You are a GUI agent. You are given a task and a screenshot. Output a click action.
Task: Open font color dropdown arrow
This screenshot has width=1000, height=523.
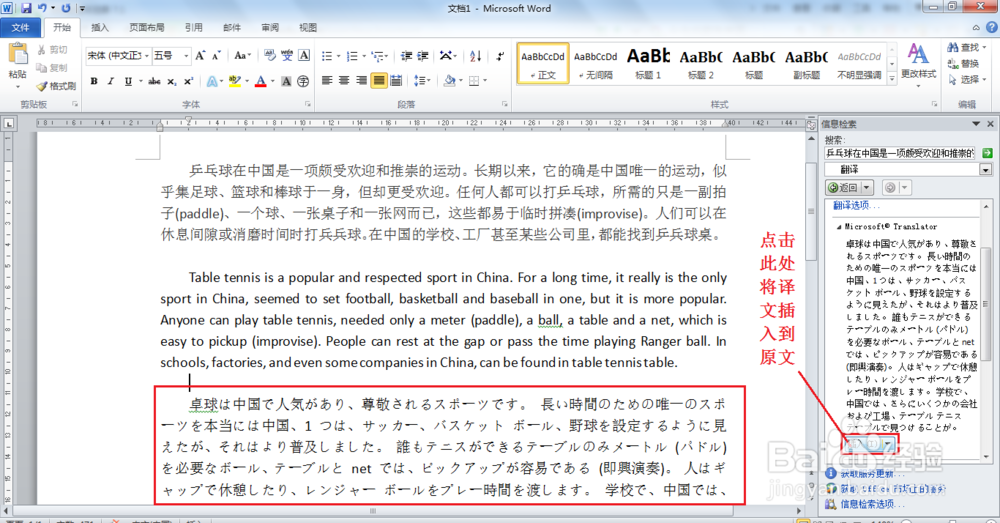tap(272, 81)
